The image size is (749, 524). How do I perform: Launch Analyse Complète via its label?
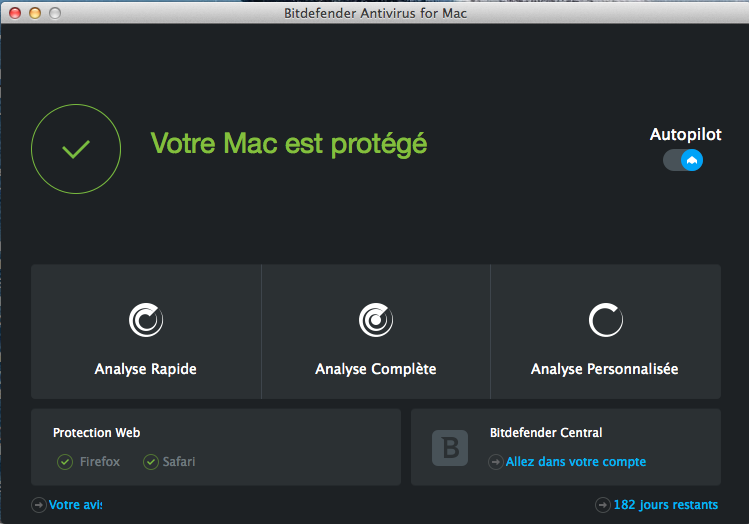click(x=376, y=369)
